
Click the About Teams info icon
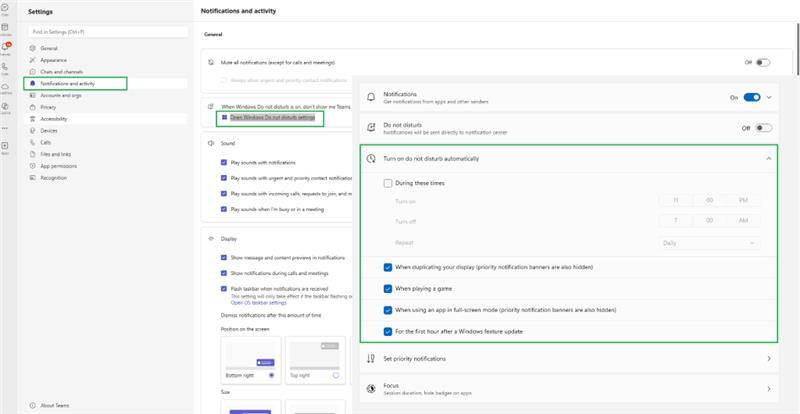click(33, 405)
